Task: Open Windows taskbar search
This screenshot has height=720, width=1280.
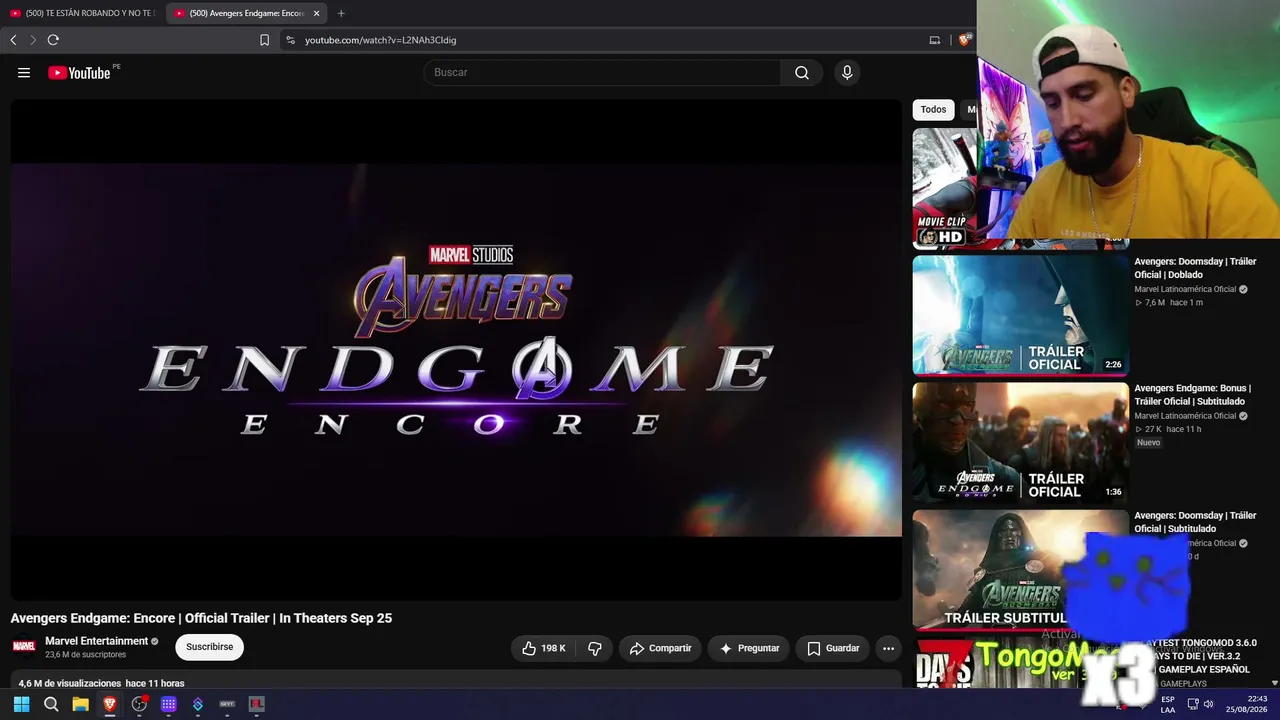Action: click(x=51, y=704)
